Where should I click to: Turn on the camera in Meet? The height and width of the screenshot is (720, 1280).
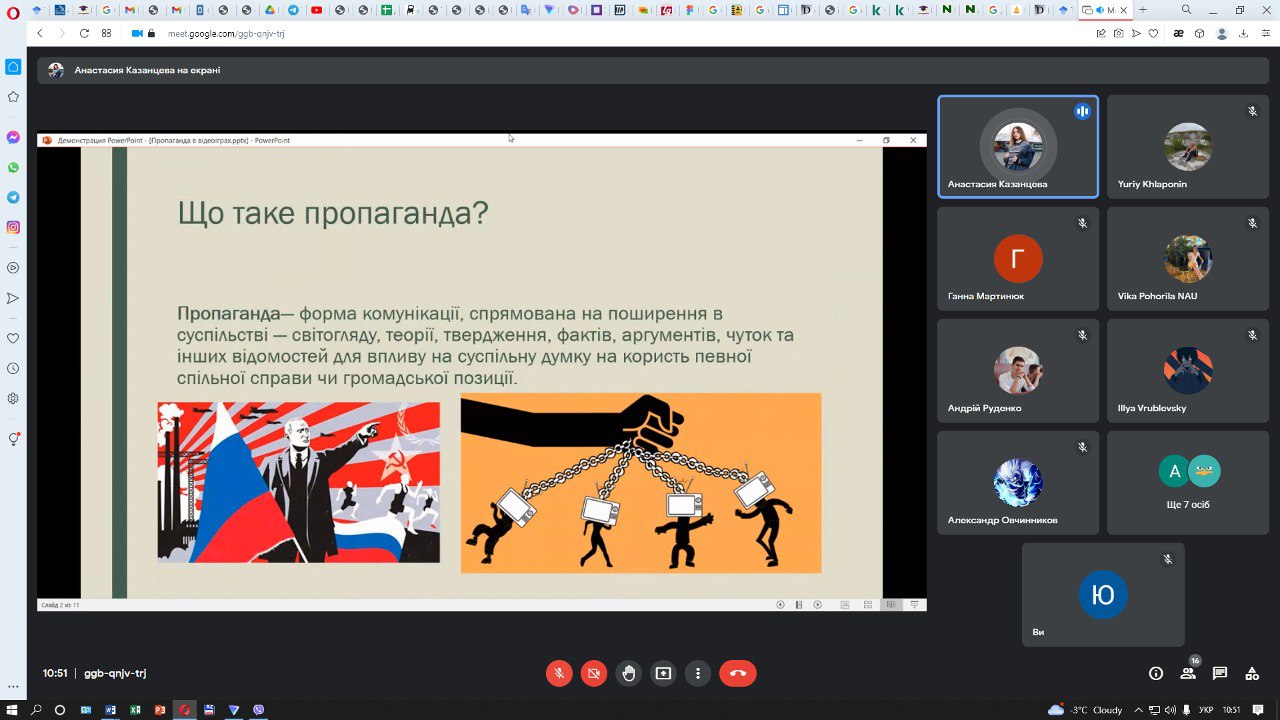tap(593, 673)
